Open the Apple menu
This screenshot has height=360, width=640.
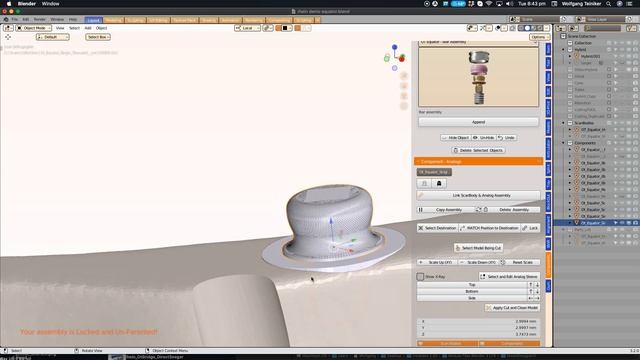pyautogui.click(x=9, y=4)
